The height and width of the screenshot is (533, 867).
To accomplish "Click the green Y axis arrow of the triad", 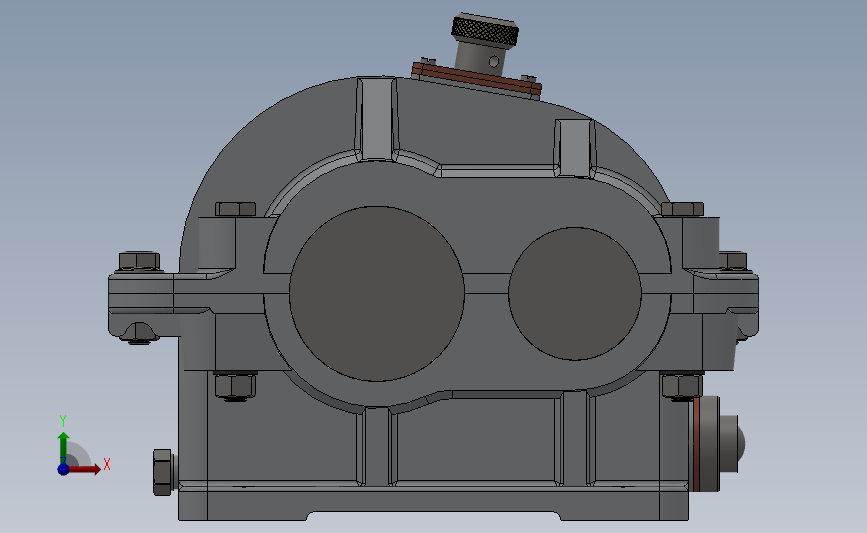I will pyautogui.click(x=63, y=447).
